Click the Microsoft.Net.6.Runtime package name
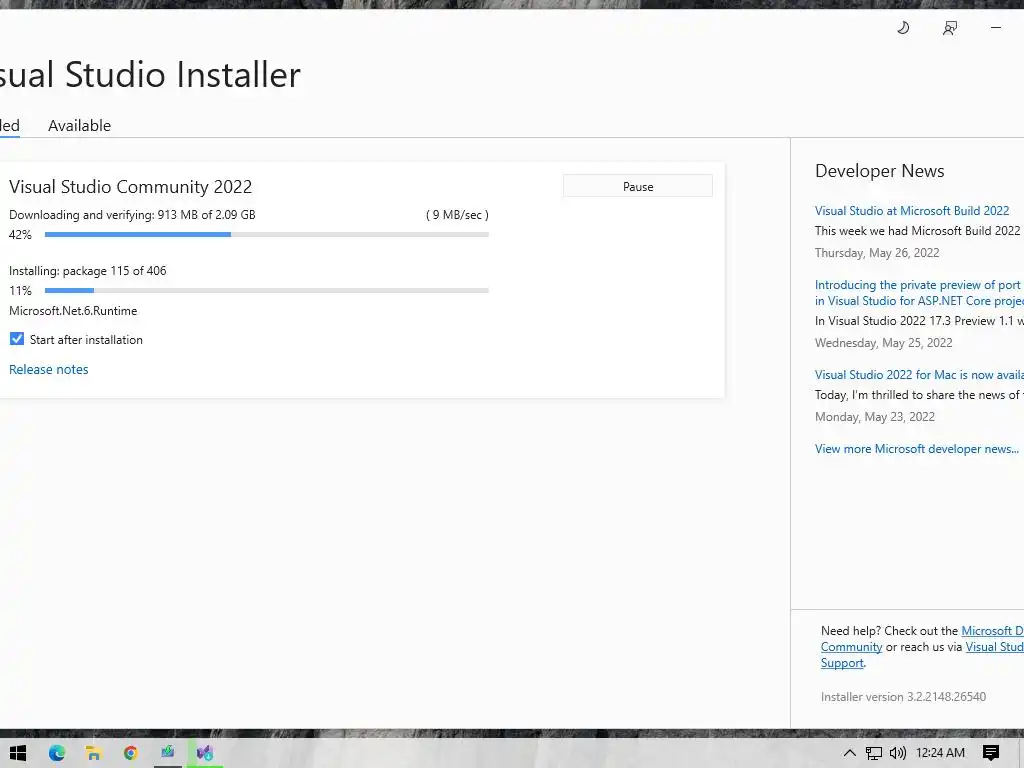This screenshot has width=1024, height=768. pyautogui.click(x=73, y=311)
